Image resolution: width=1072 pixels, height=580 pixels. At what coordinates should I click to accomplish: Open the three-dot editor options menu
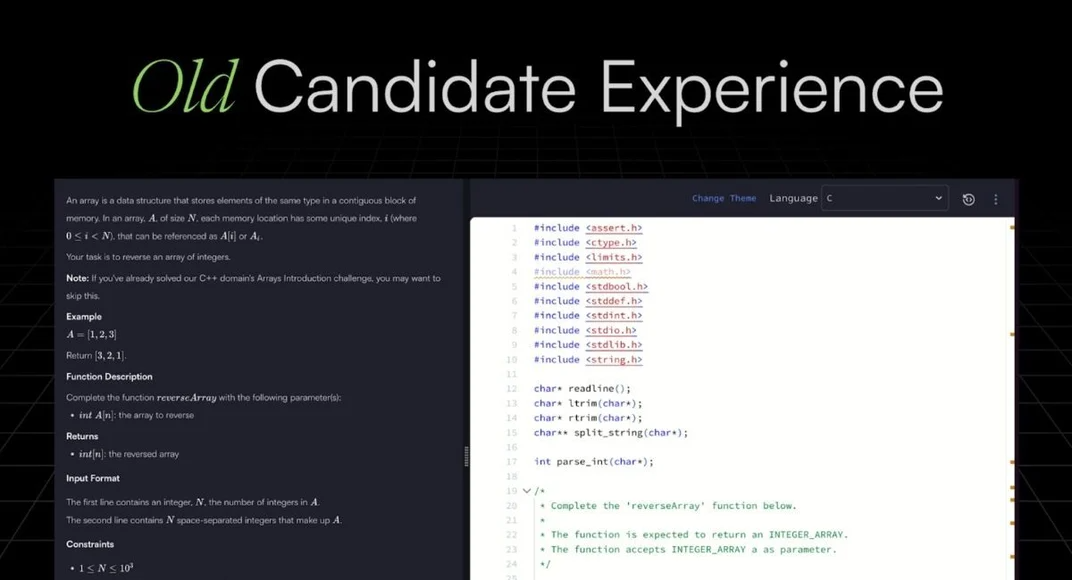(995, 199)
